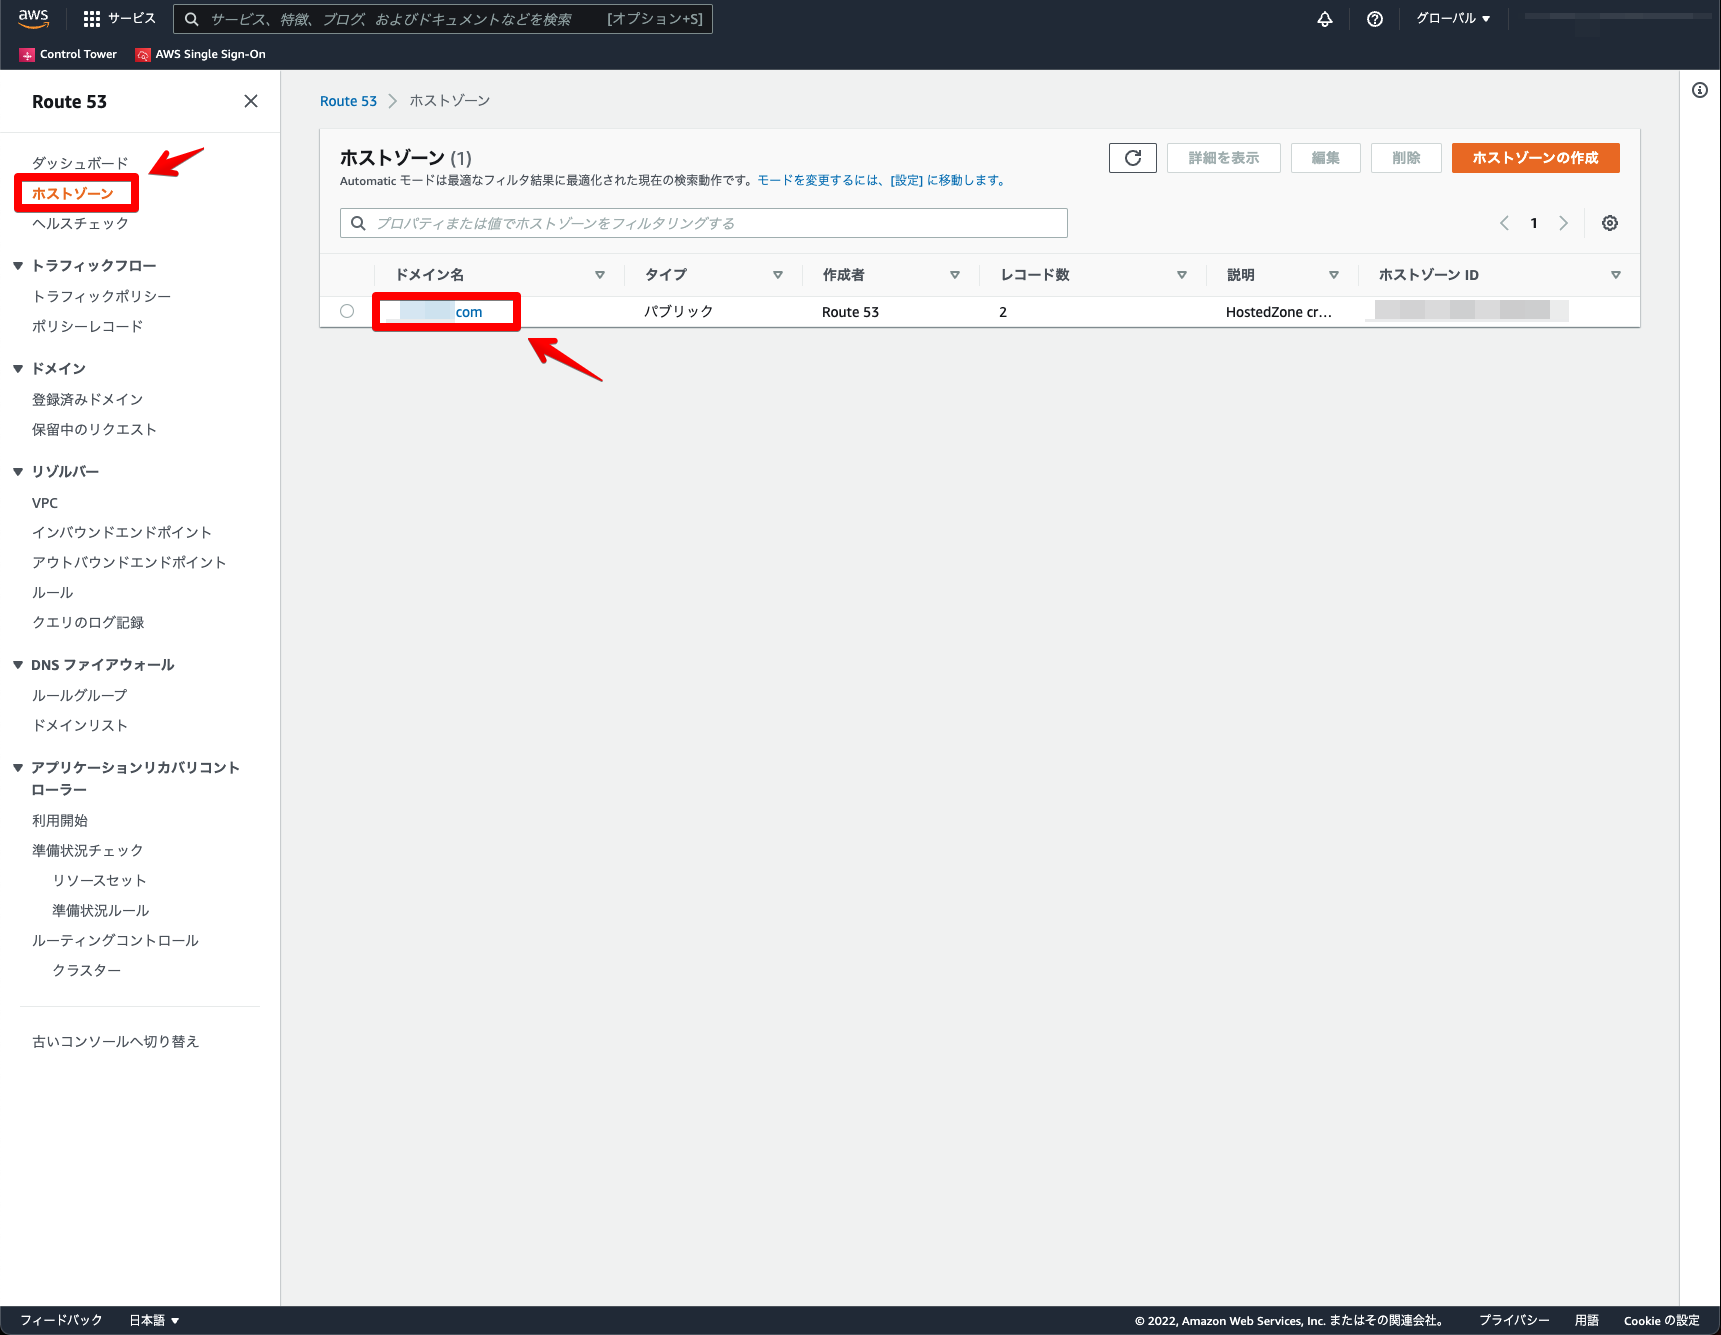Open ポリシーレコード page
This screenshot has width=1721, height=1335.
87,326
